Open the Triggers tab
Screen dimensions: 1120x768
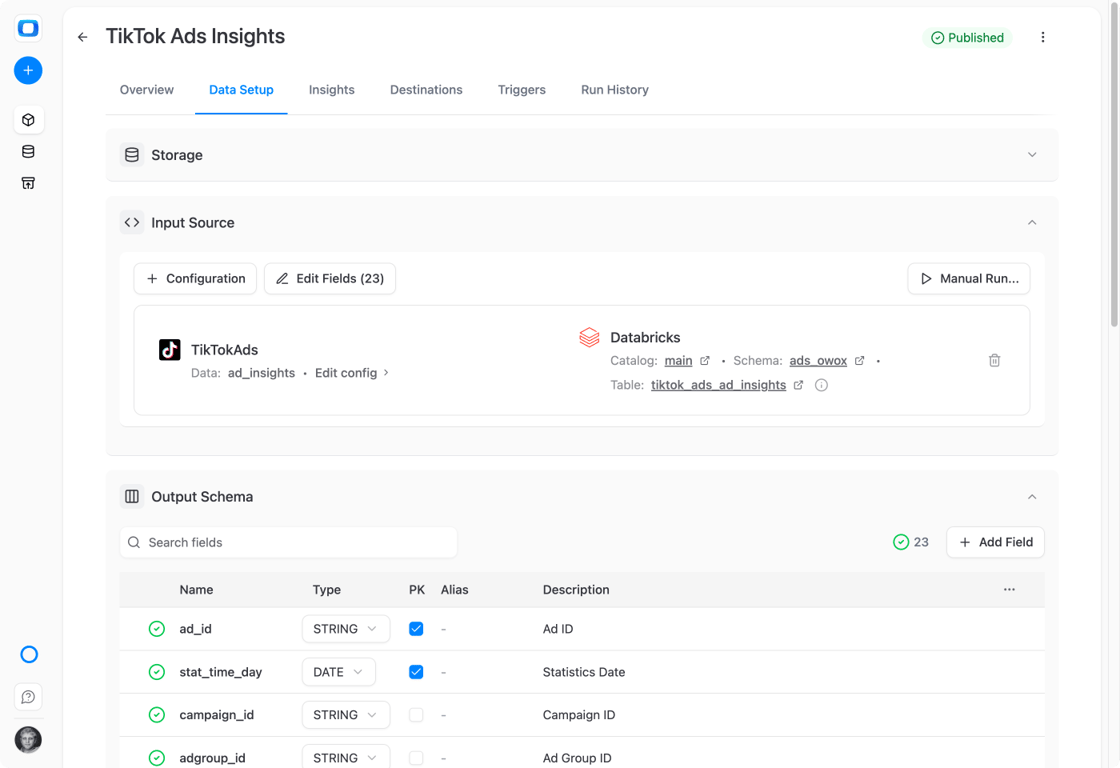[x=521, y=90]
